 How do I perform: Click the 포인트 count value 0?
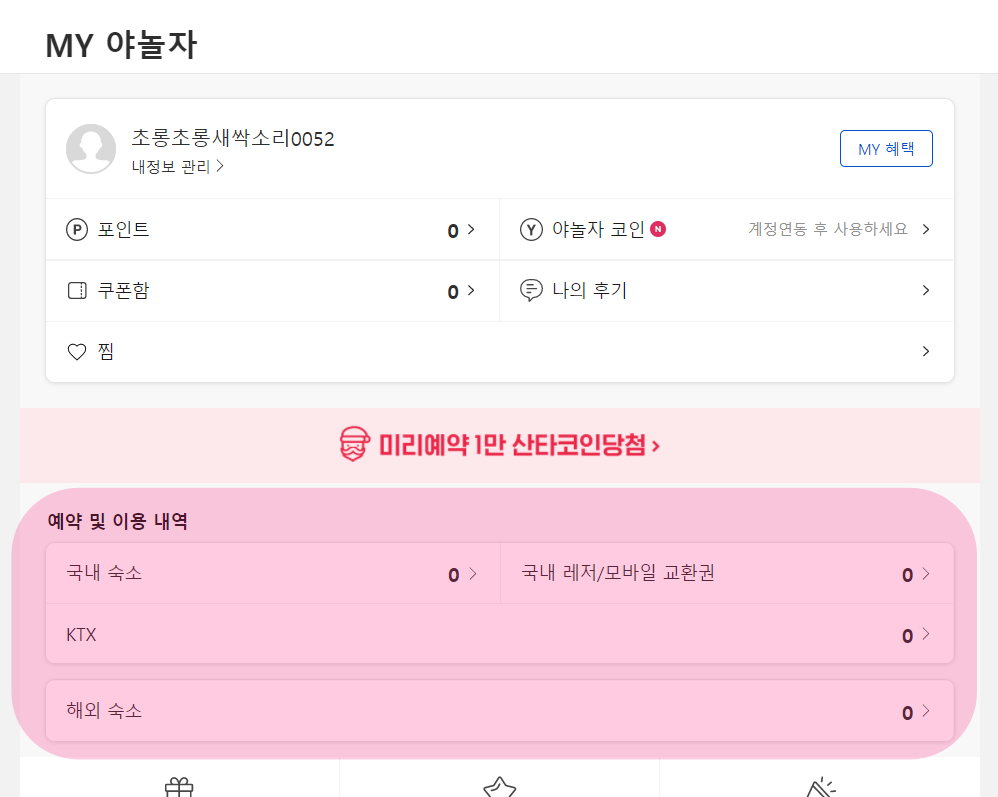coord(453,231)
